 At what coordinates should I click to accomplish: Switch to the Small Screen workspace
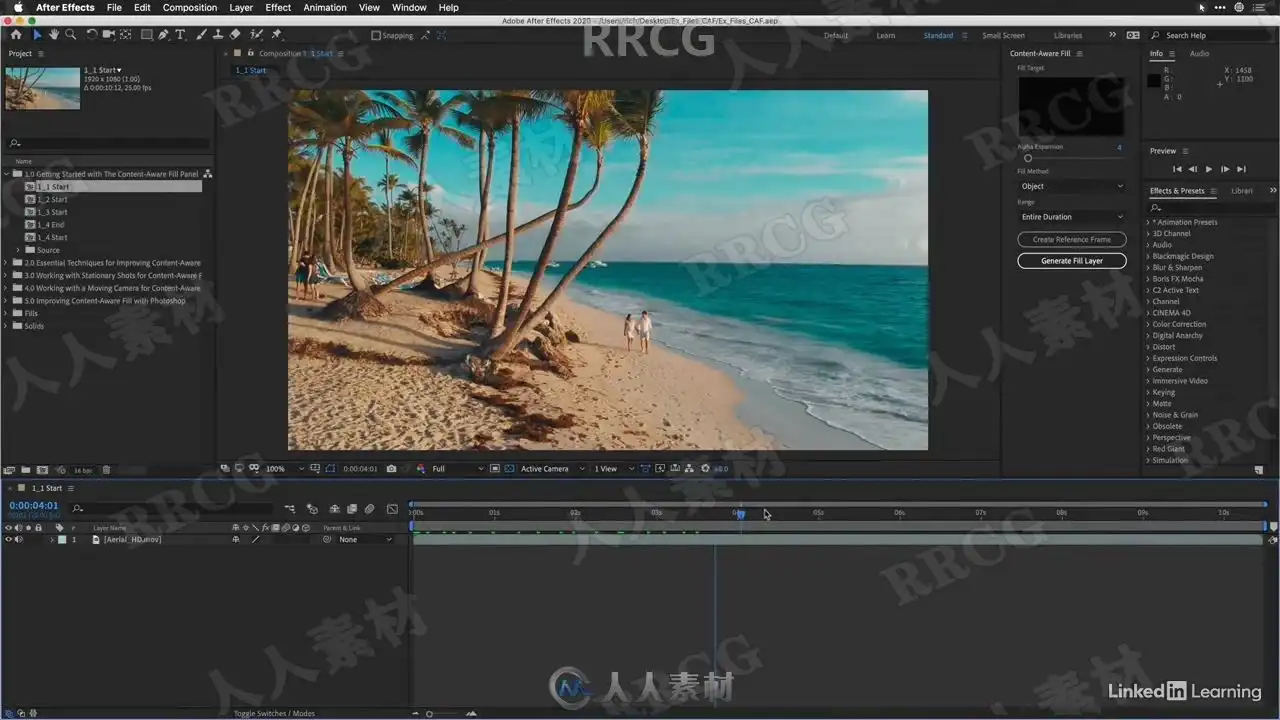click(1003, 35)
